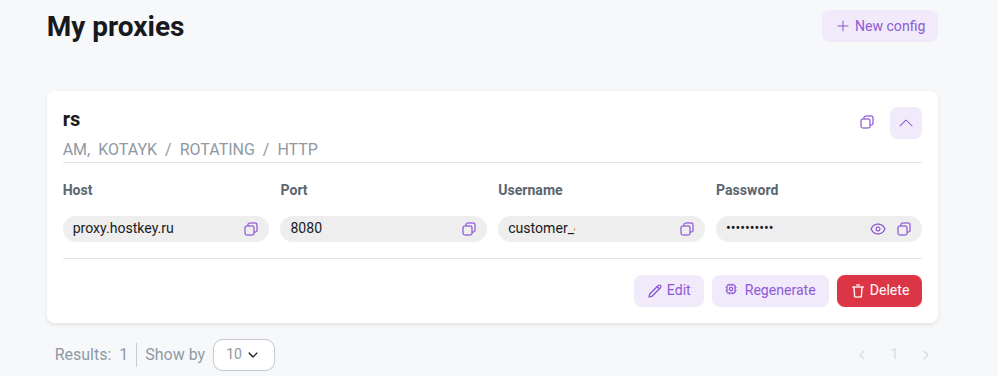This screenshot has width=998, height=376.
Task: Go to the next results page
Action: click(x=926, y=354)
